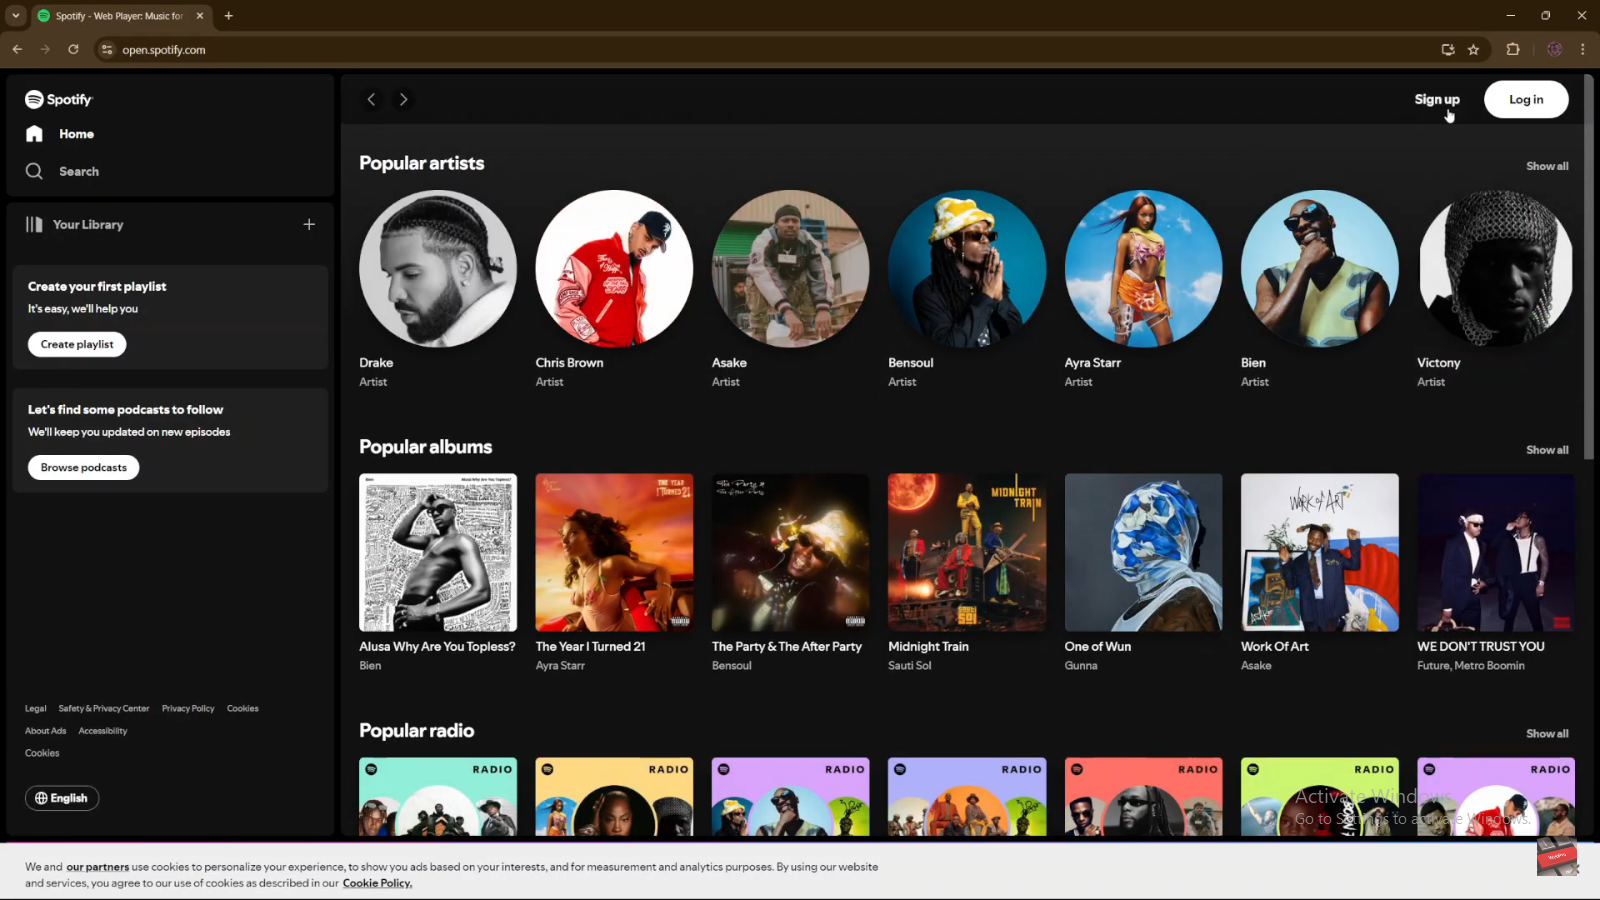Open the tab search dropdown arrow
The height and width of the screenshot is (900, 1600).
tap(16, 16)
